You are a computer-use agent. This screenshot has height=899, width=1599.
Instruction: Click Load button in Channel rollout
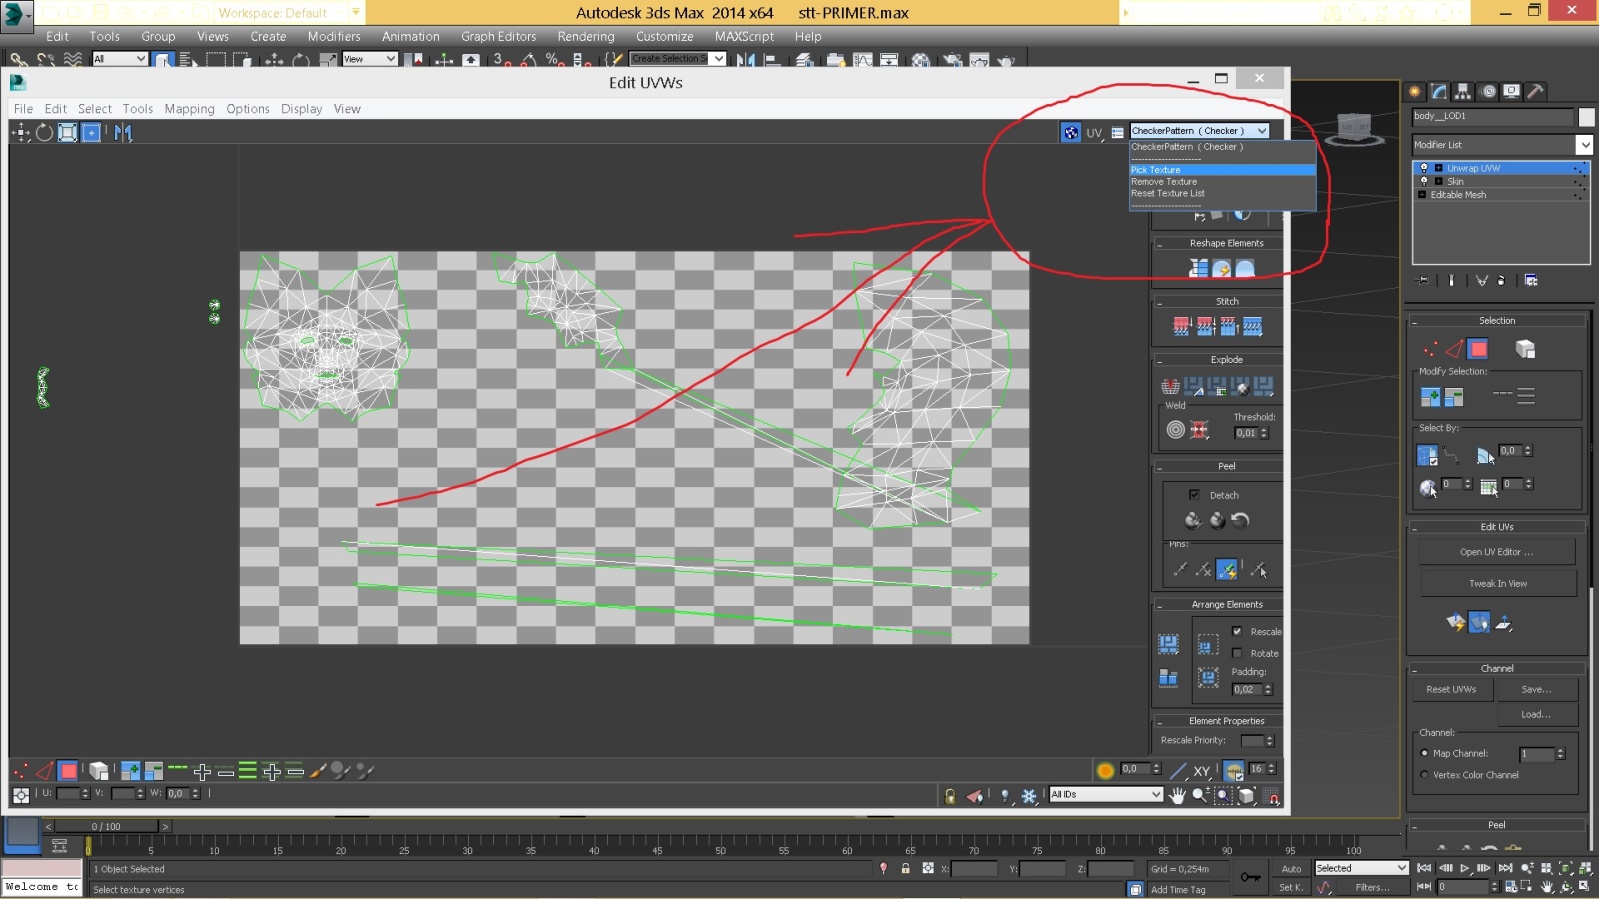click(x=1536, y=715)
